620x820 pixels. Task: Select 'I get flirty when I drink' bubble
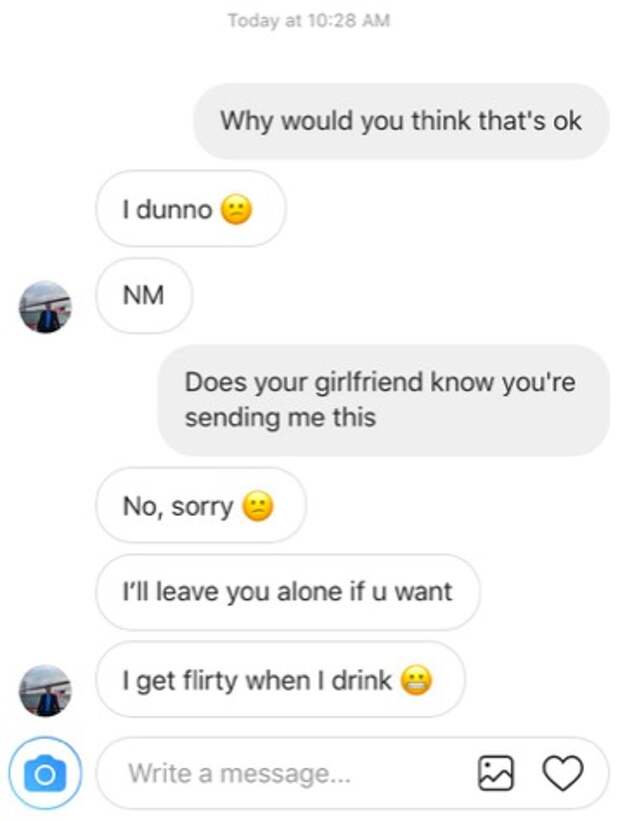coord(280,679)
